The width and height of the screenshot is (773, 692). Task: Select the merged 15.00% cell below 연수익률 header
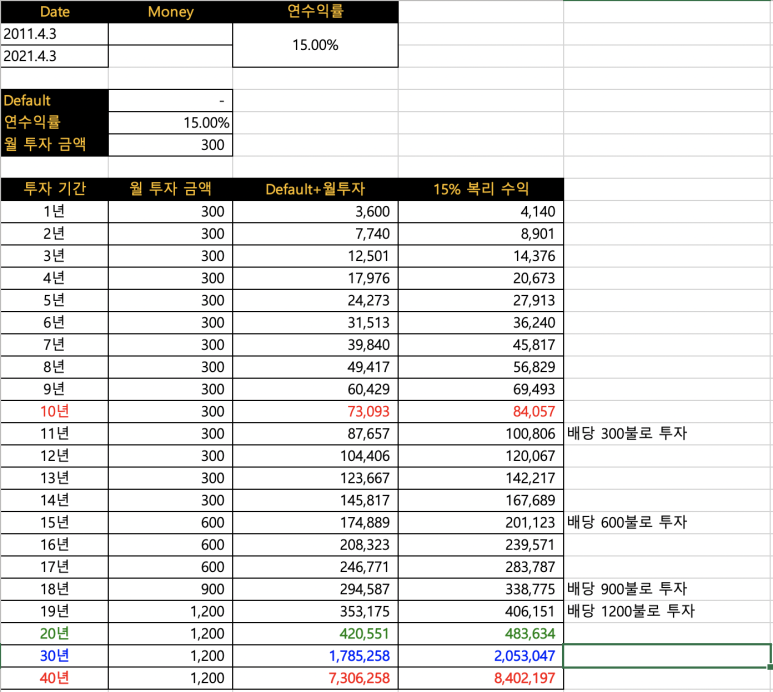click(x=315, y=45)
